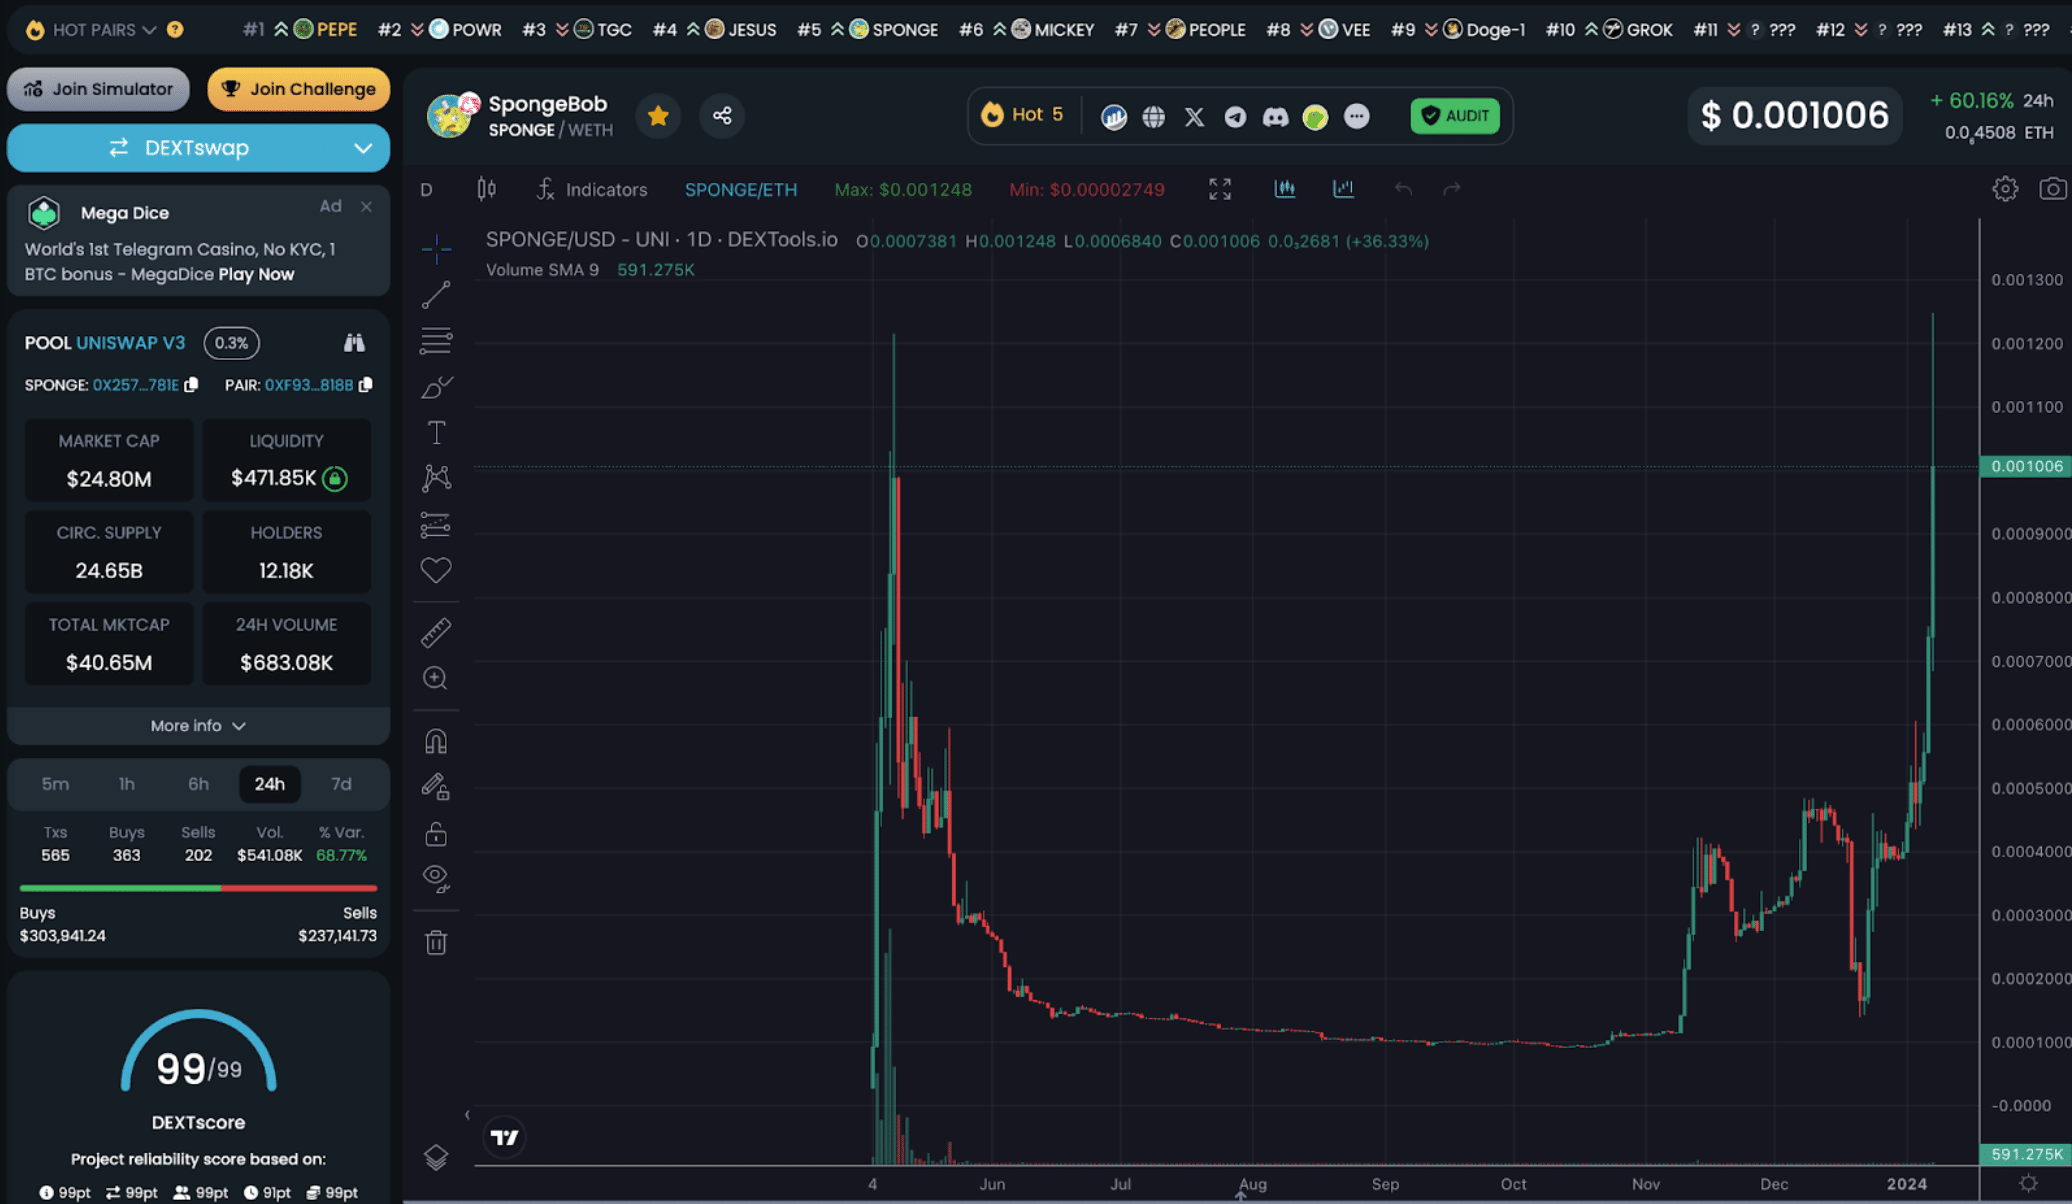
Task: Click the AUDIT button
Action: (x=1455, y=116)
